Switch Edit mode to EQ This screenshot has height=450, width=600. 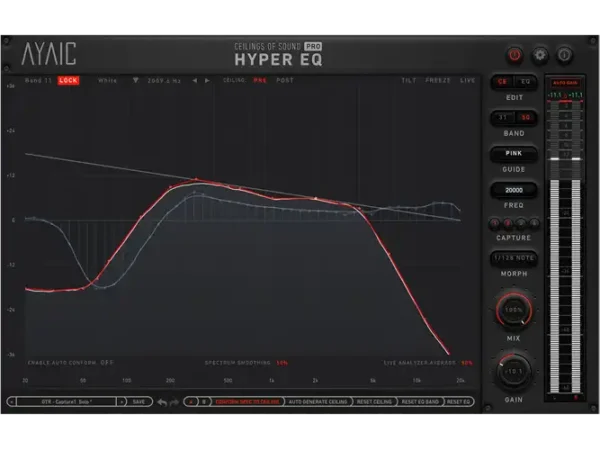click(525, 82)
